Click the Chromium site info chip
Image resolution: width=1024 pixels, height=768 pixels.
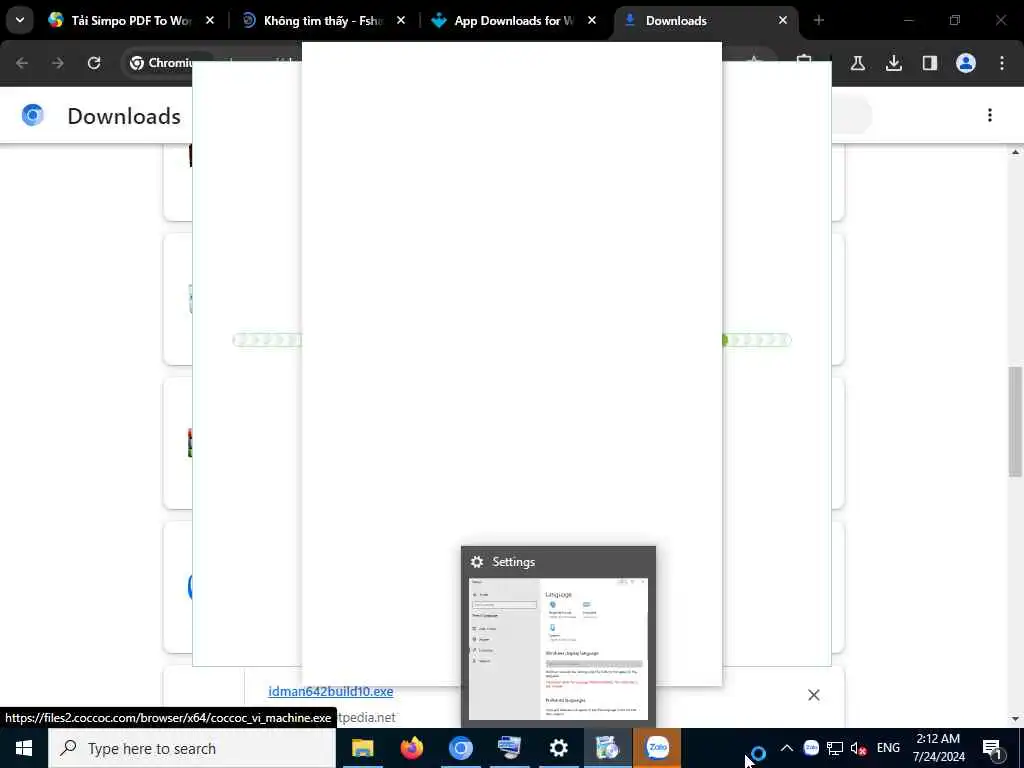[x=162, y=63]
